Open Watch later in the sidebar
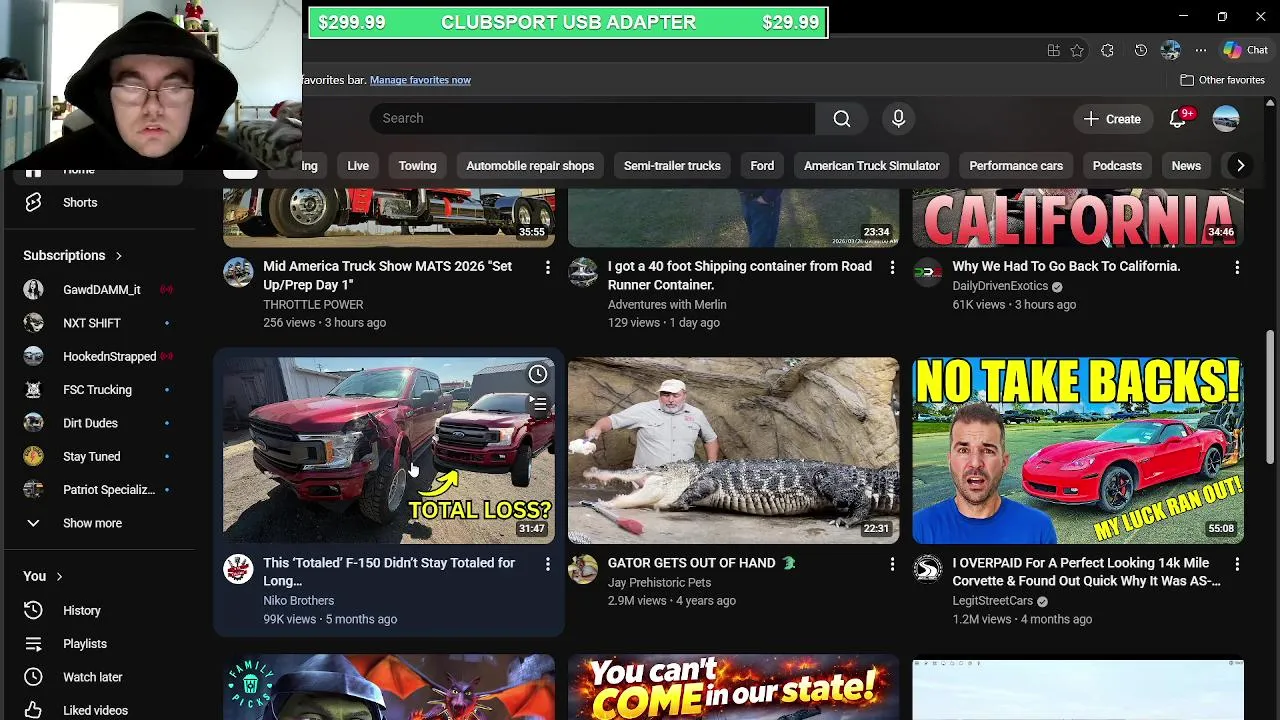 click(x=98, y=677)
